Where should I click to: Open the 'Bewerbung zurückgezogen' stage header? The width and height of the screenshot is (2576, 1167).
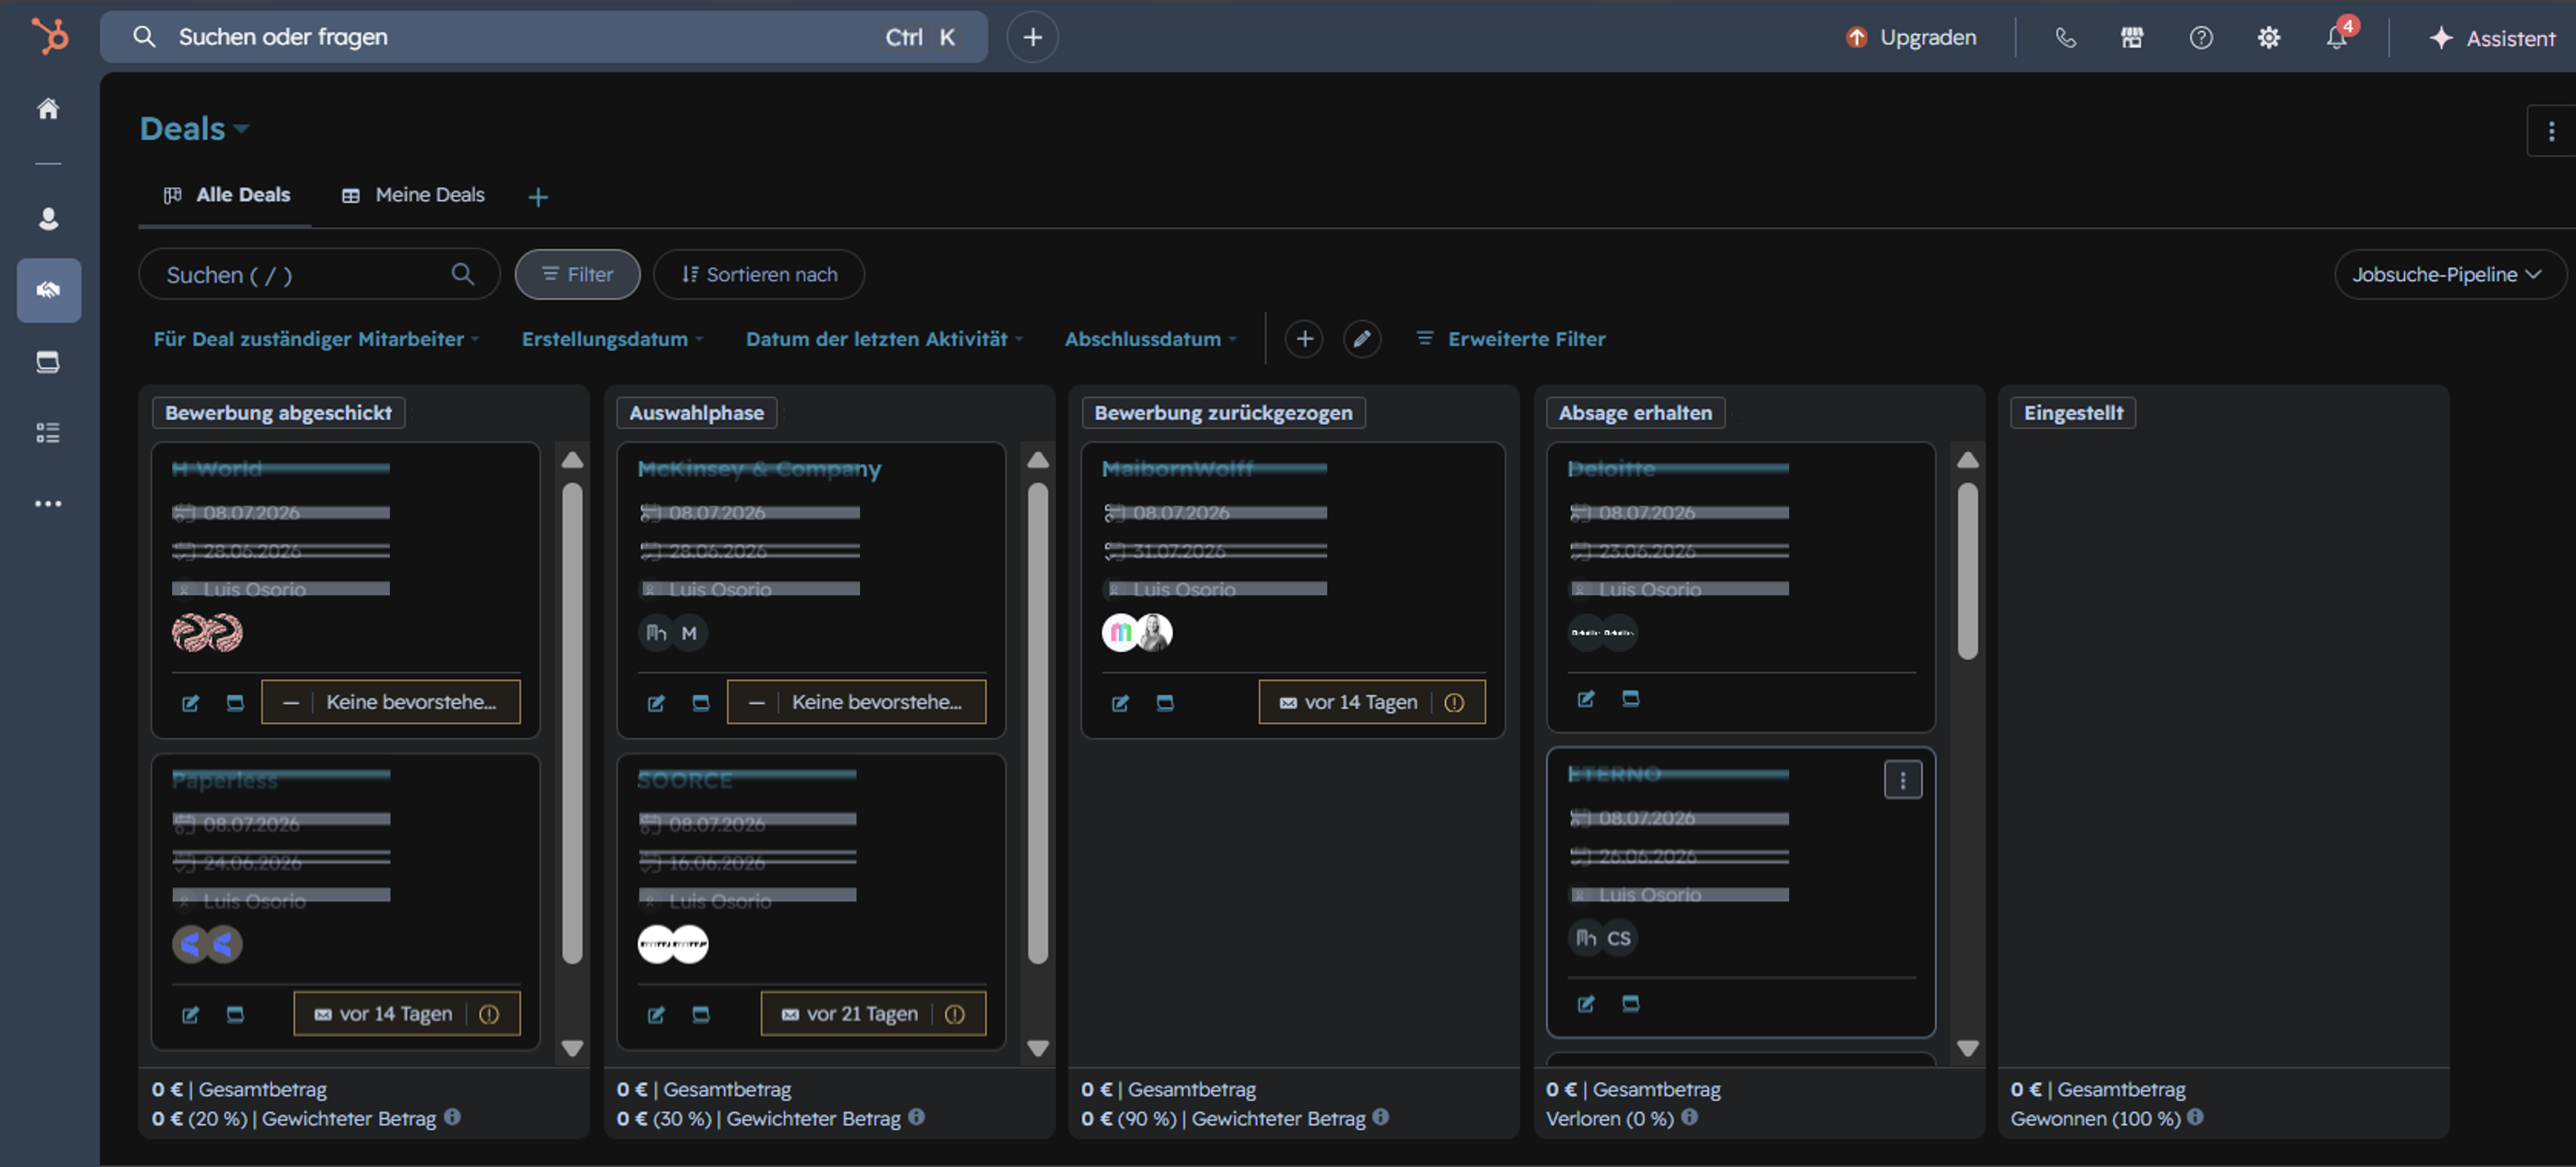(x=1223, y=413)
